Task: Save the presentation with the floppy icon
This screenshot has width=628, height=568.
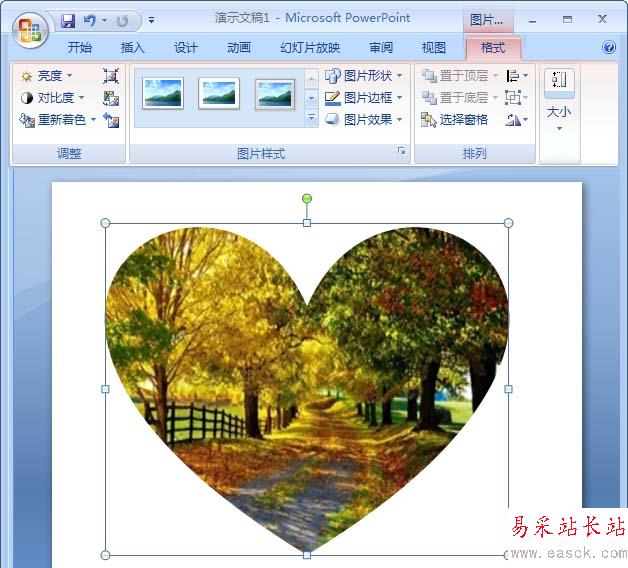Action: tap(68, 20)
